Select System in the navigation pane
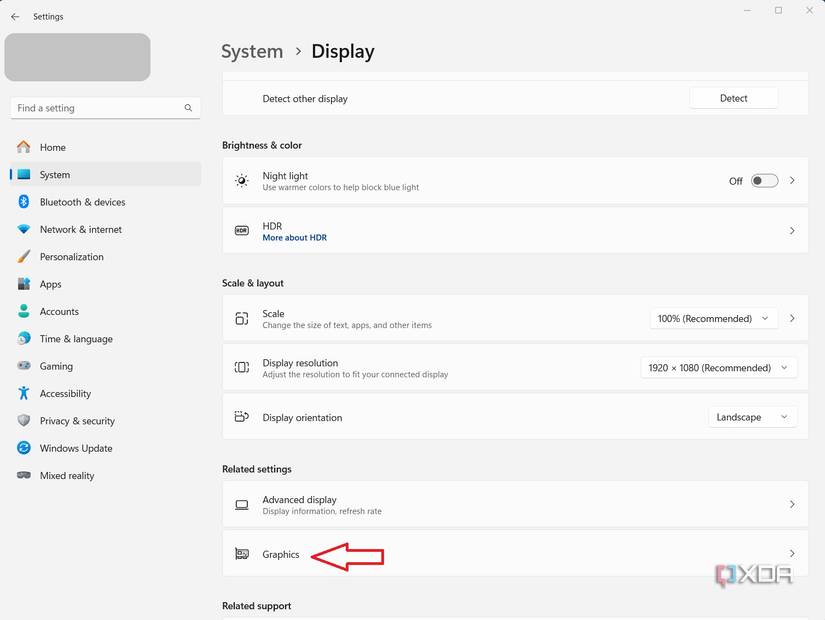The height and width of the screenshot is (620, 825). click(54, 174)
